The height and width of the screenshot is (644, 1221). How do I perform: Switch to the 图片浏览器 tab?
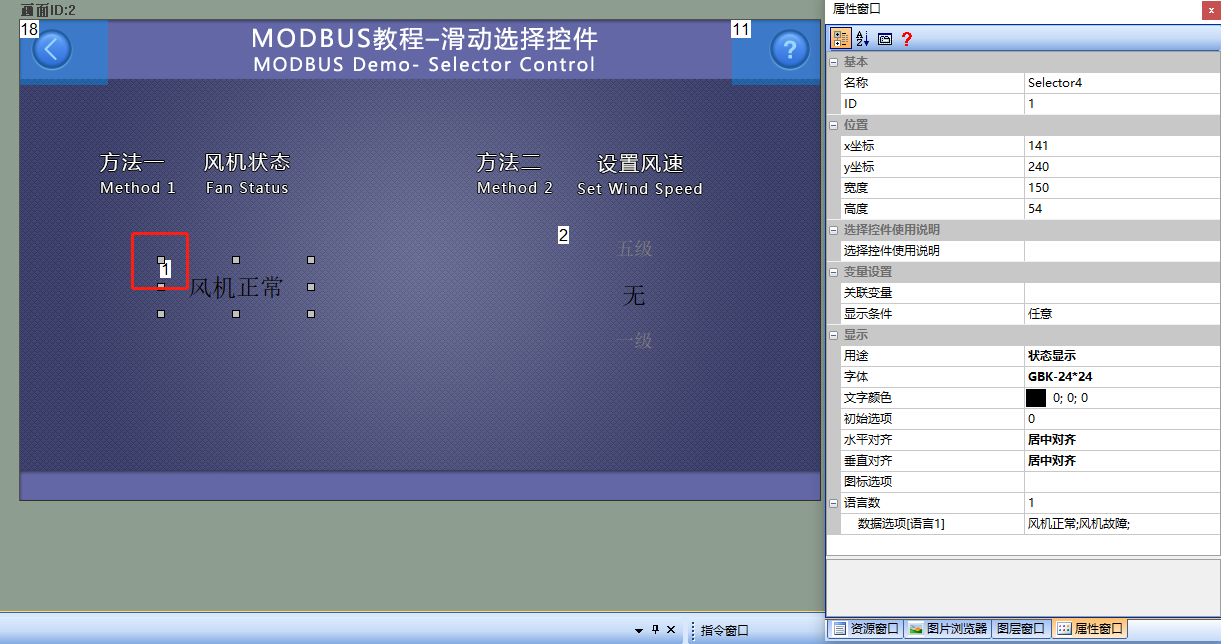948,629
